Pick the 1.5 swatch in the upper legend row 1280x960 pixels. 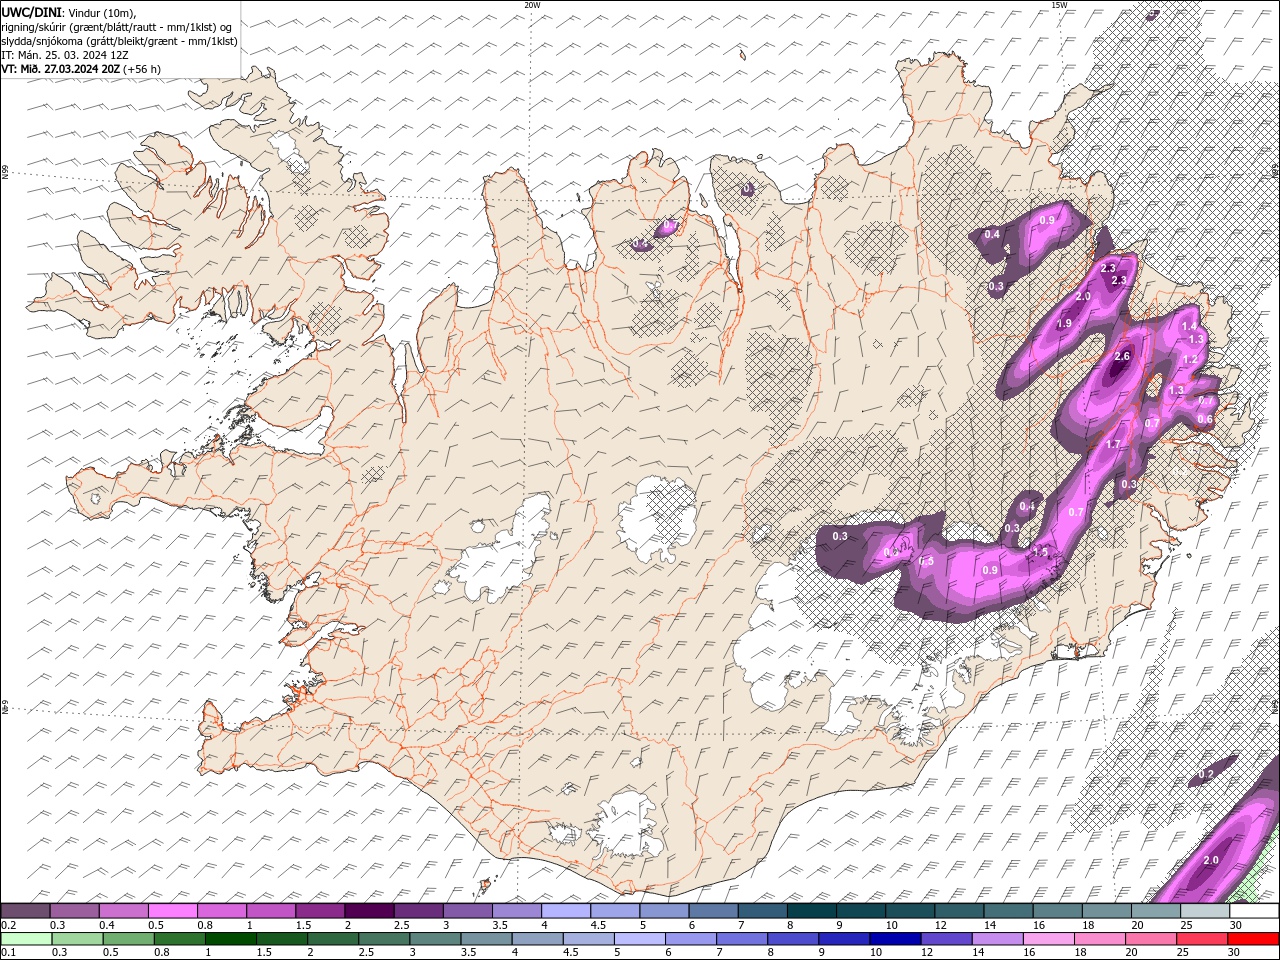(320, 911)
